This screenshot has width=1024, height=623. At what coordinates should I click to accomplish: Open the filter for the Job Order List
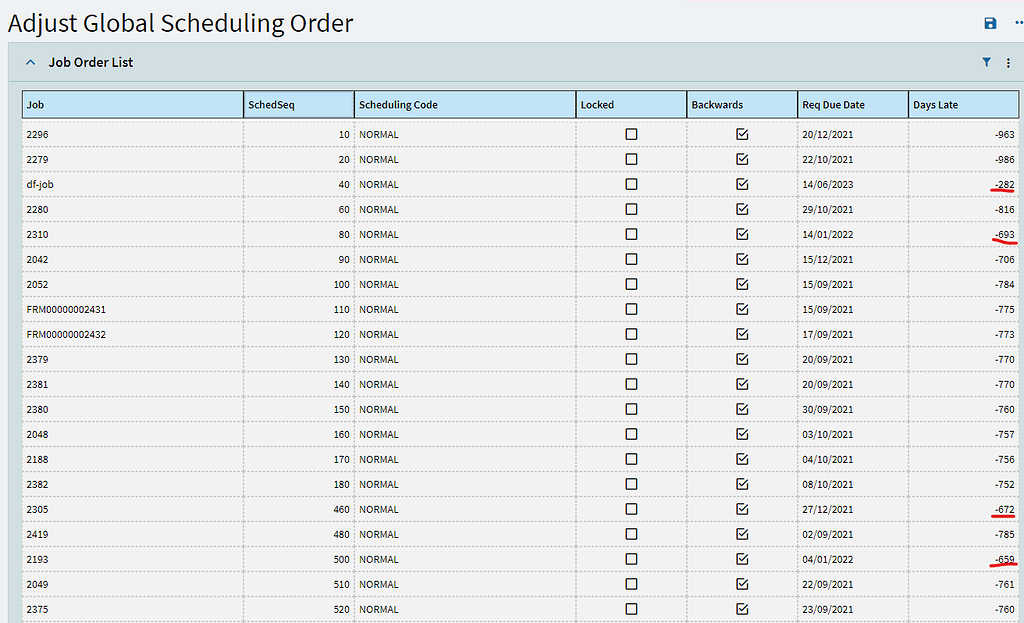pyautogui.click(x=986, y=62)
